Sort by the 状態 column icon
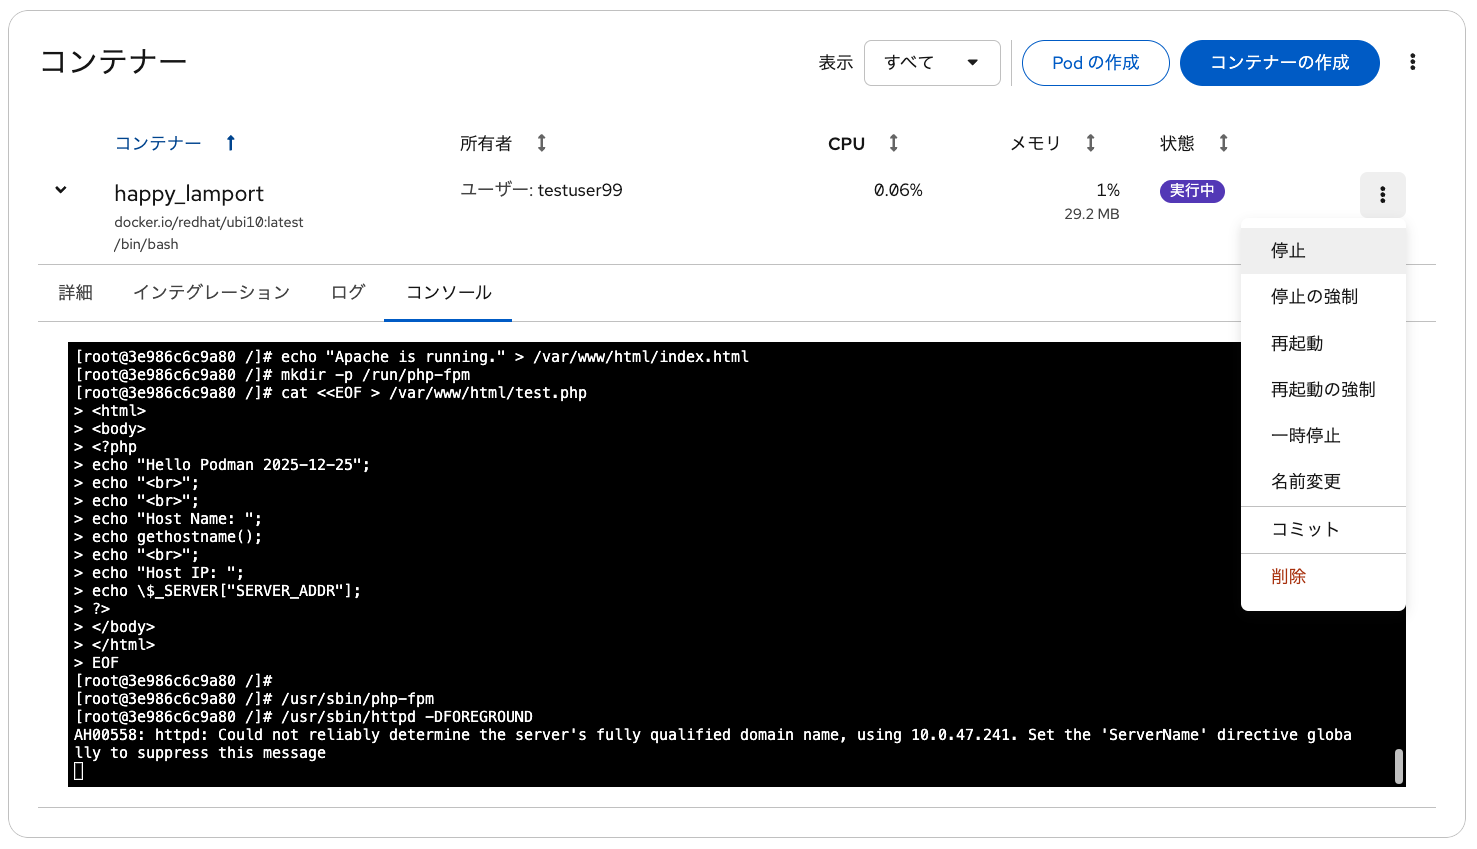1477x849 pixels. click(1223, 143)
